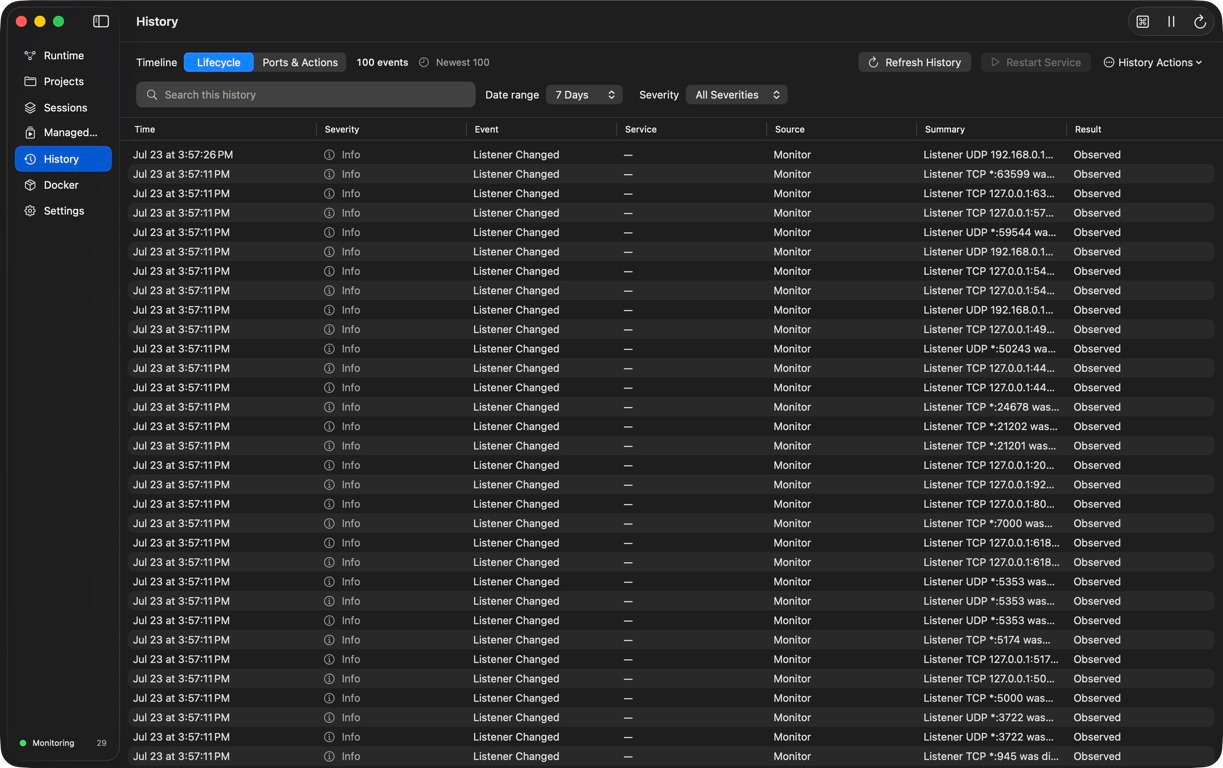Click the reload icon in title bar
The image size is (1223, 768).
coord(1200,21)
